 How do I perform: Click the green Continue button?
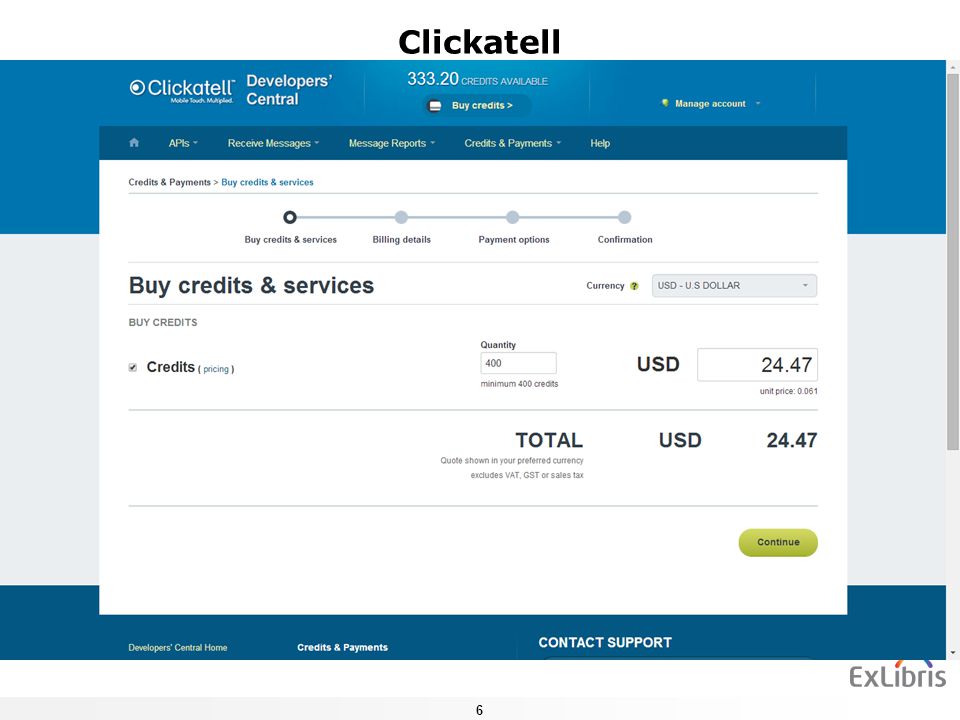point(778,542)
